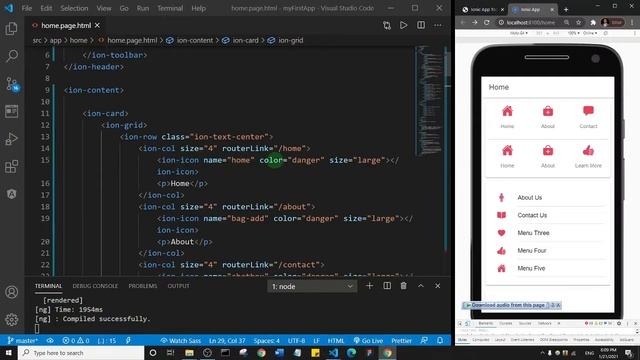Image resolution: width=640 pixels, height=360 pixels.
Task: Tap the Learn More thumbs-up icon in the preview
Action: tap(588, 151)
